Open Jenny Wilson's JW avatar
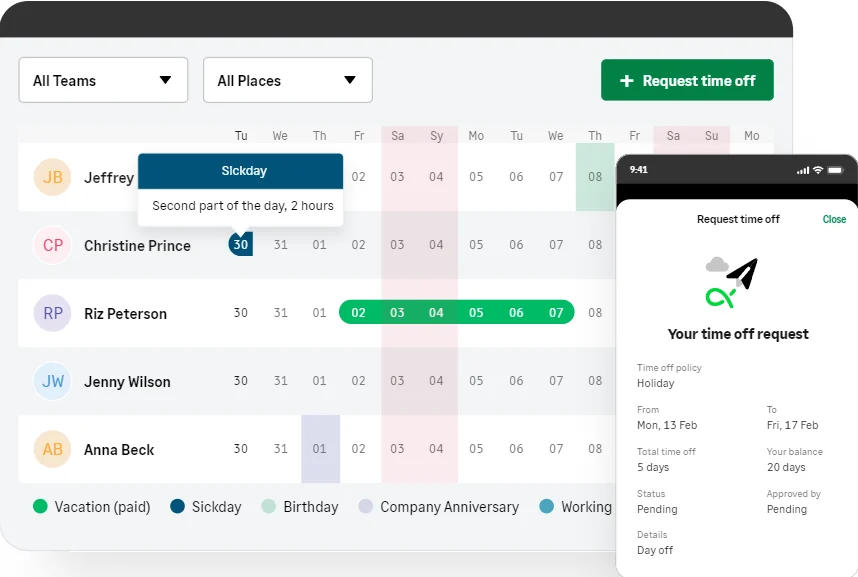Image resolution: width=858 pixels, height=577 pixels. pyautogui.click(x=52, y=381)
